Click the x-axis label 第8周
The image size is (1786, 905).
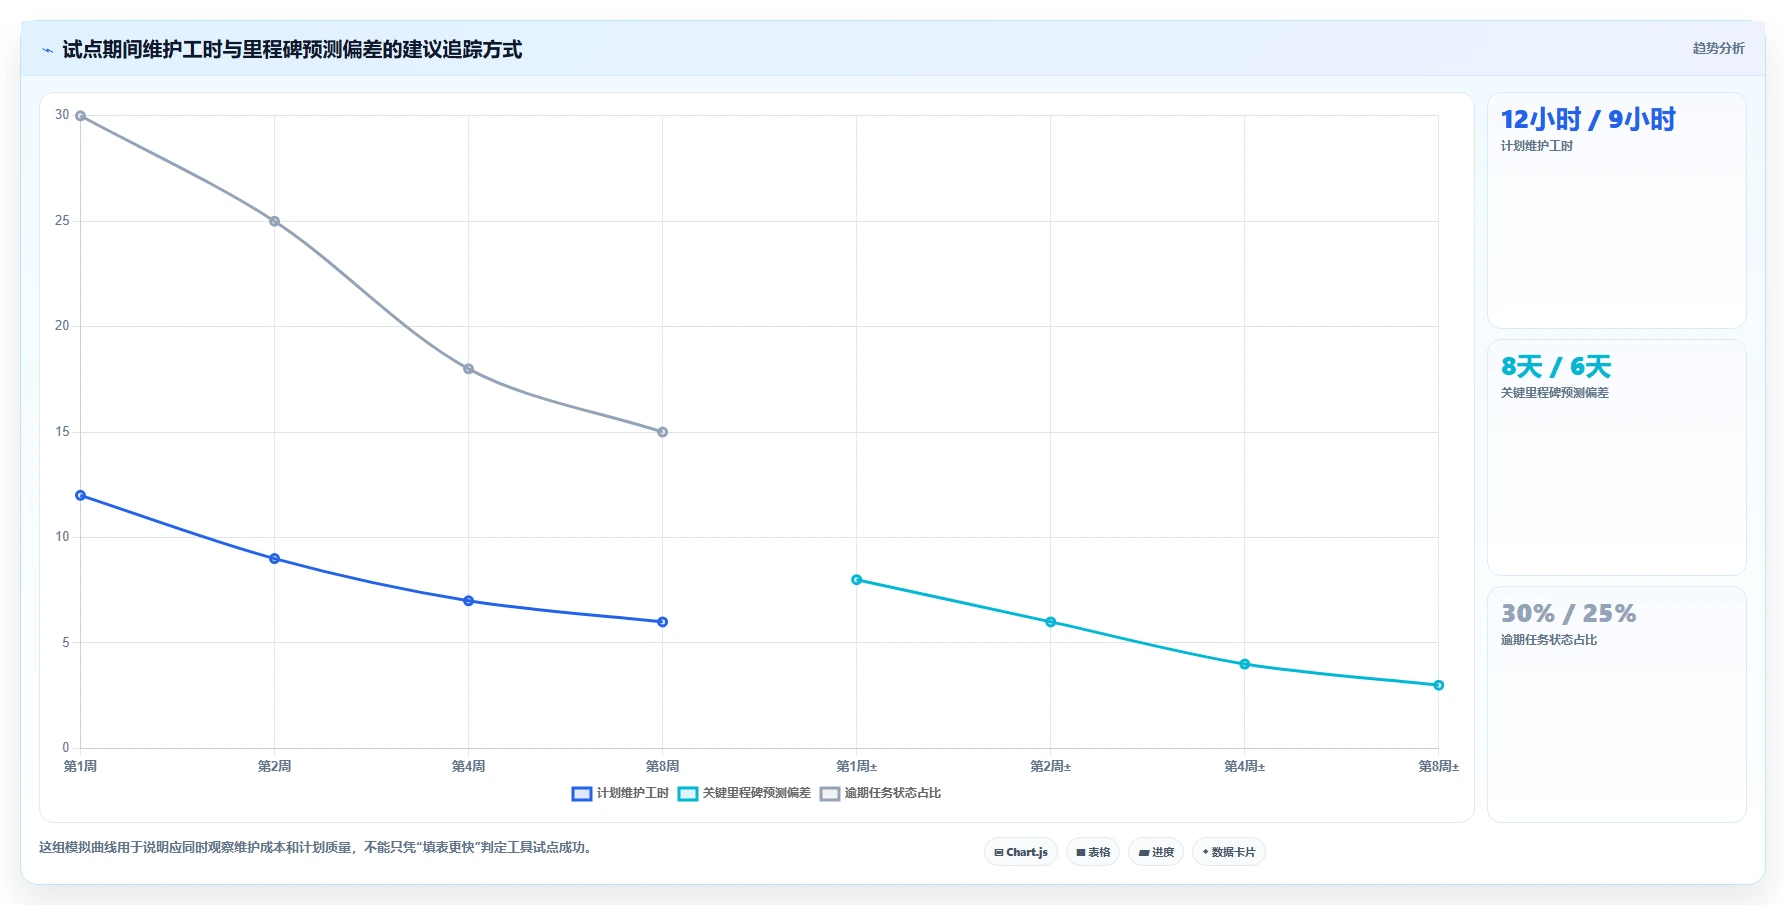click(x=663, y=767)
